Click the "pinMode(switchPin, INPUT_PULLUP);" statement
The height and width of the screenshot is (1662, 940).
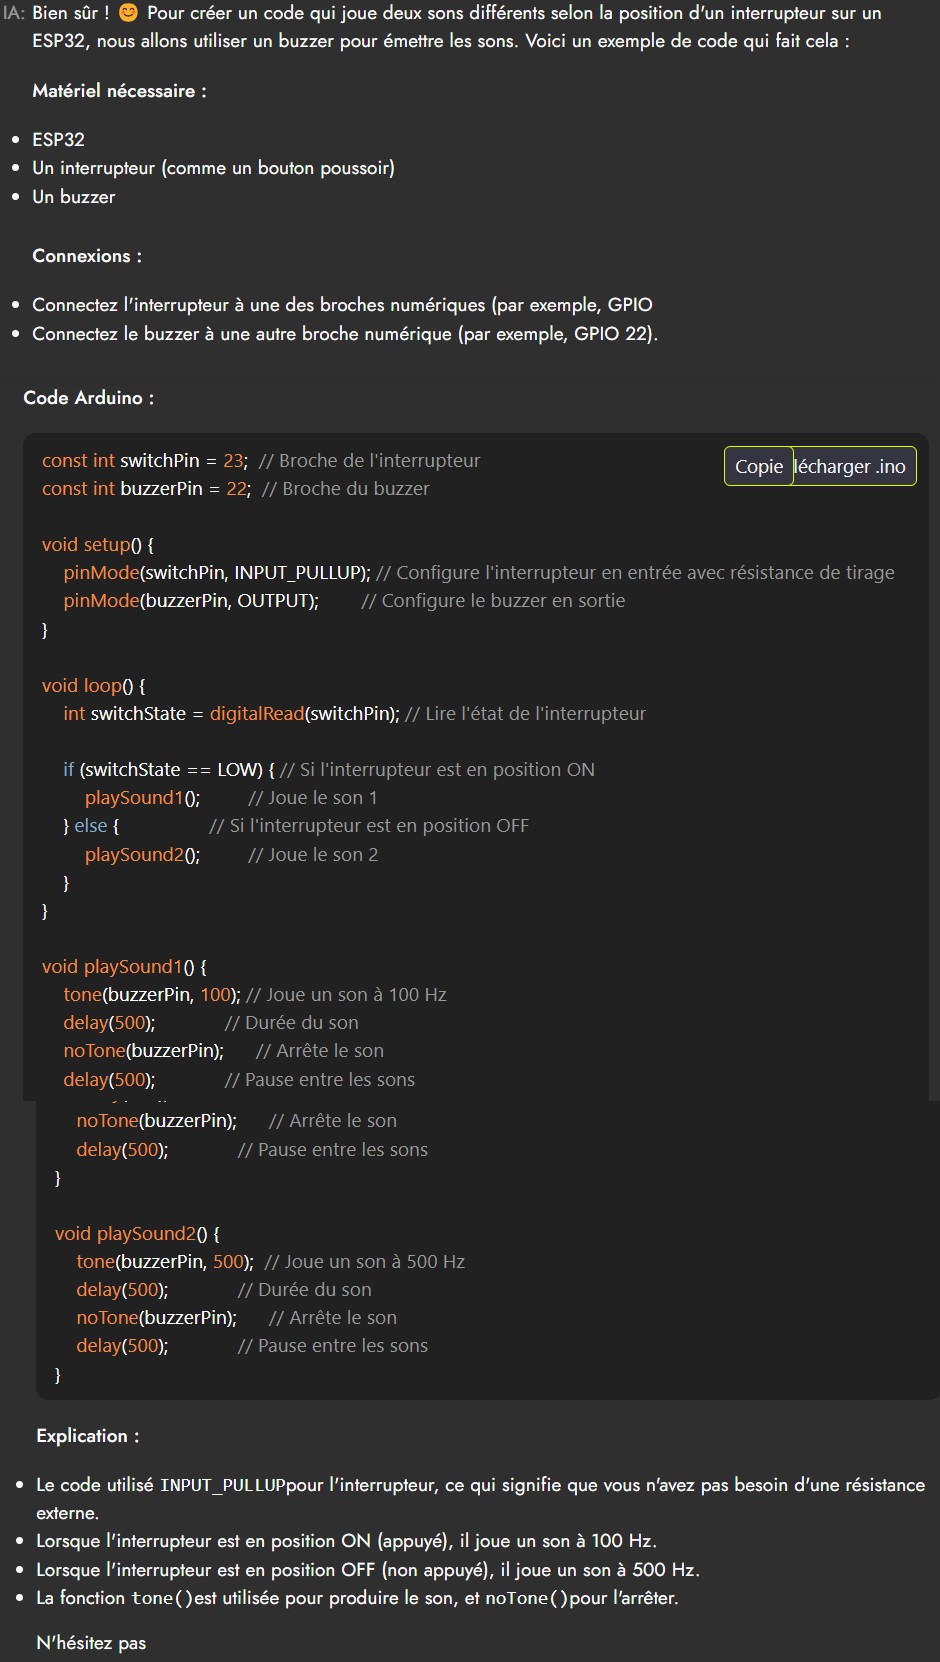click(217, 573)
